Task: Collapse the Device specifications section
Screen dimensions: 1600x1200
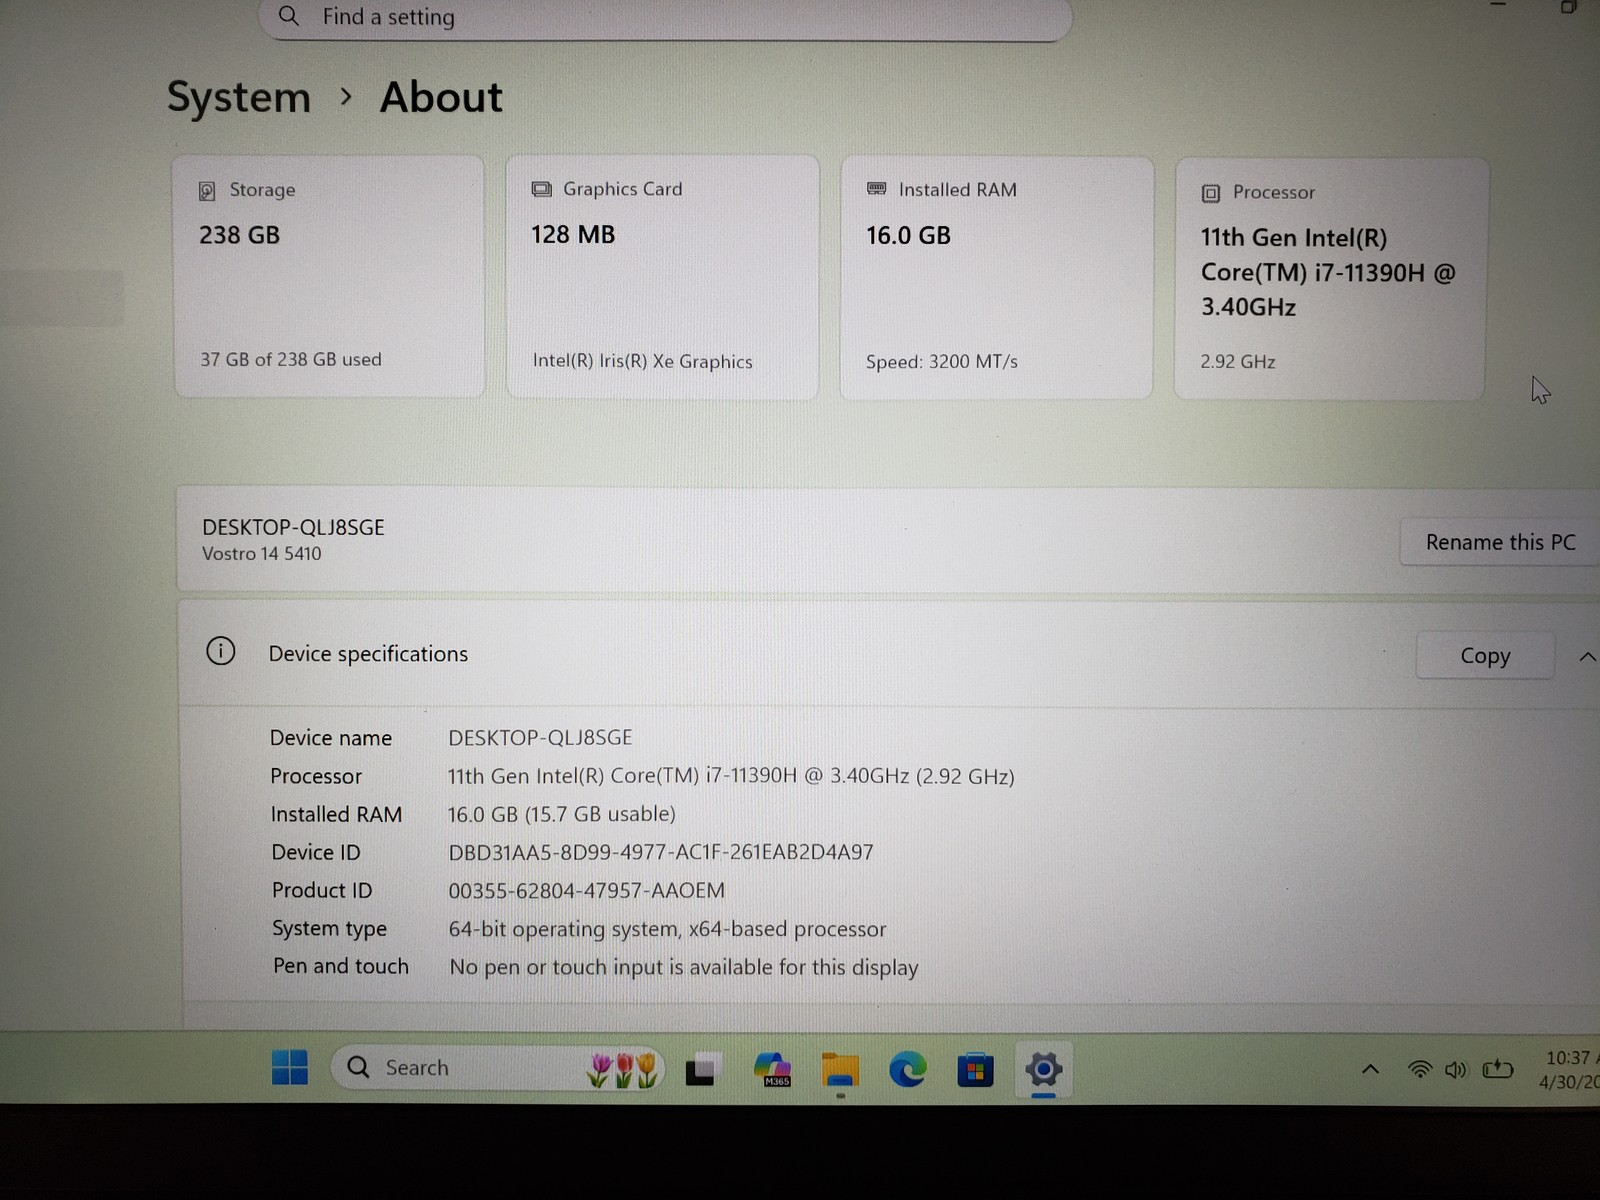Action: pyautogui.click(x=1587, y=656)
